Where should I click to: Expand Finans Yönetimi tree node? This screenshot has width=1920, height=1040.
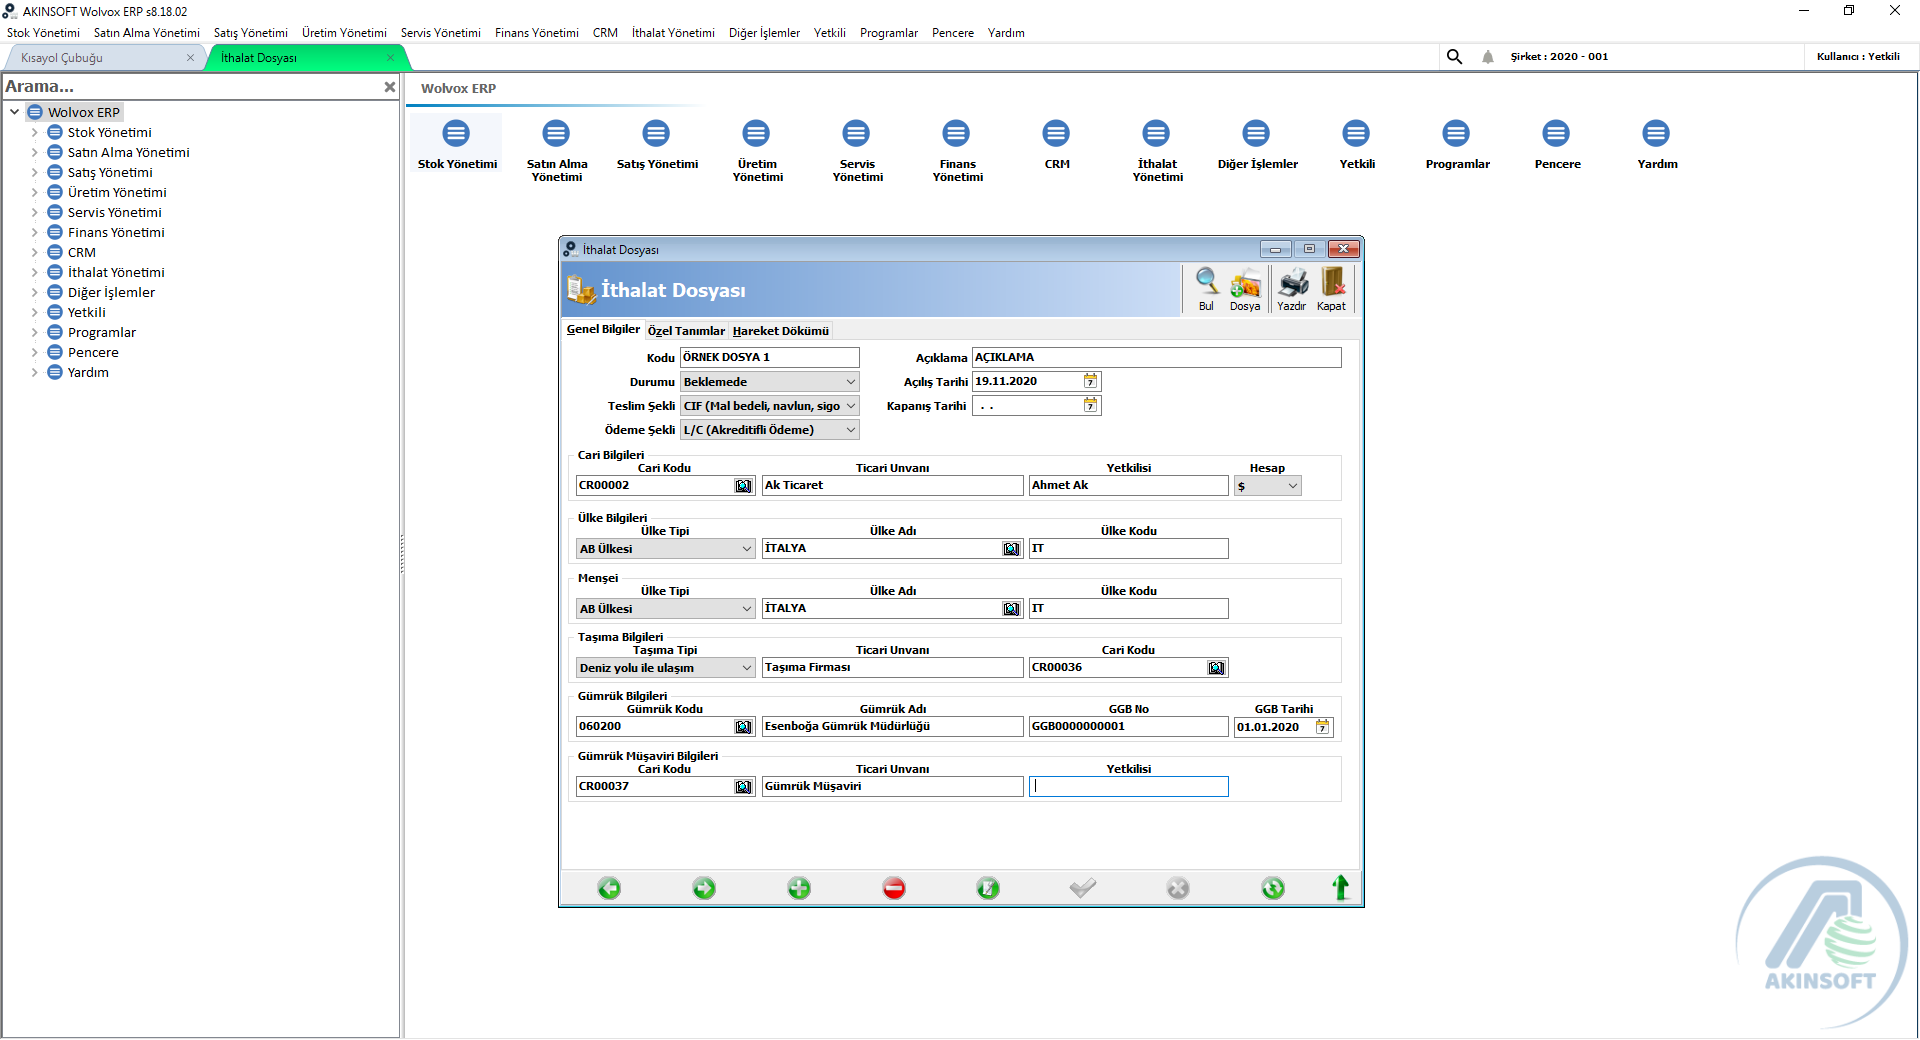[x=34, y=232]
